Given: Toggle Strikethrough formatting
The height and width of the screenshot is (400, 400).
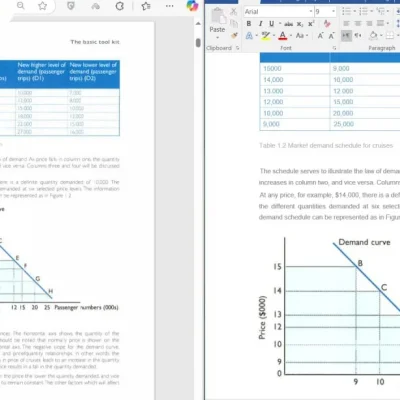Looking at the screenshot, I should 289,24.
